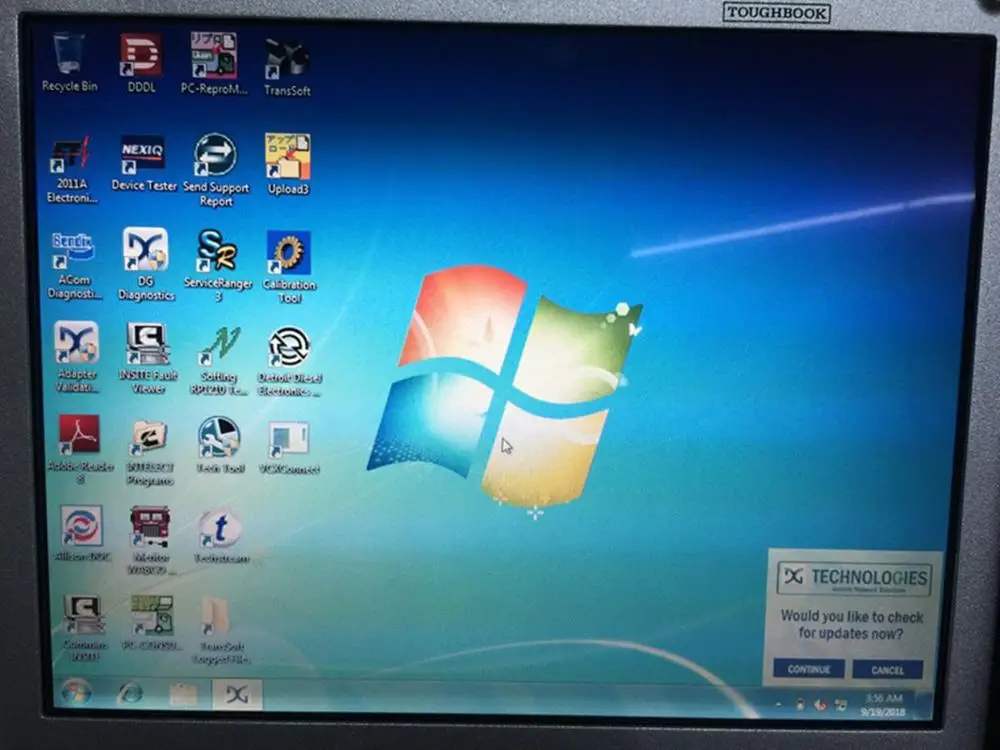Open the PC-ReproM... shortcut
The width and height of the screenshot is (1000, 750).
click(x=214, y=64)
